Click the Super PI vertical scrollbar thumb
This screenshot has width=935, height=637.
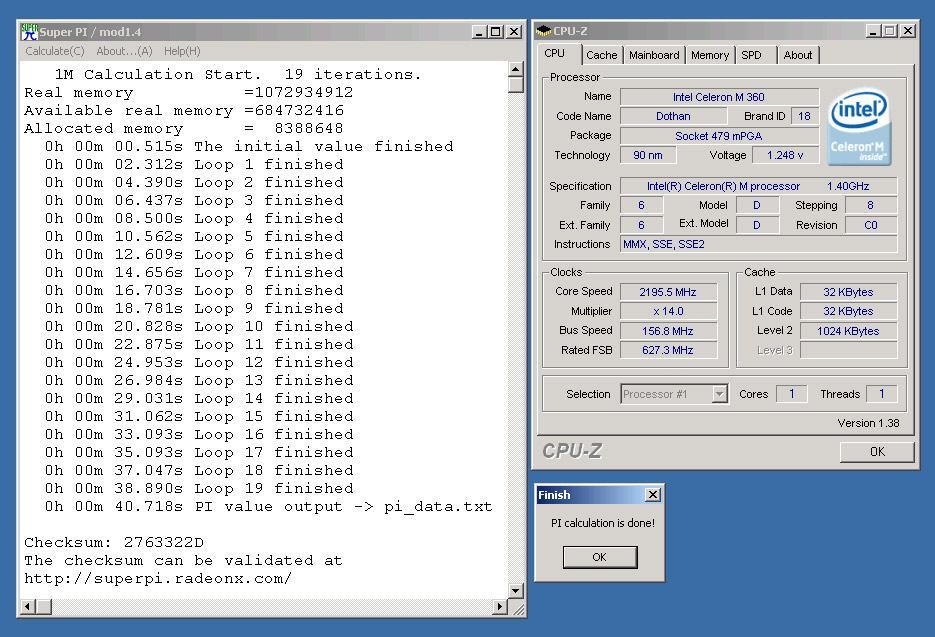point(516,85)
